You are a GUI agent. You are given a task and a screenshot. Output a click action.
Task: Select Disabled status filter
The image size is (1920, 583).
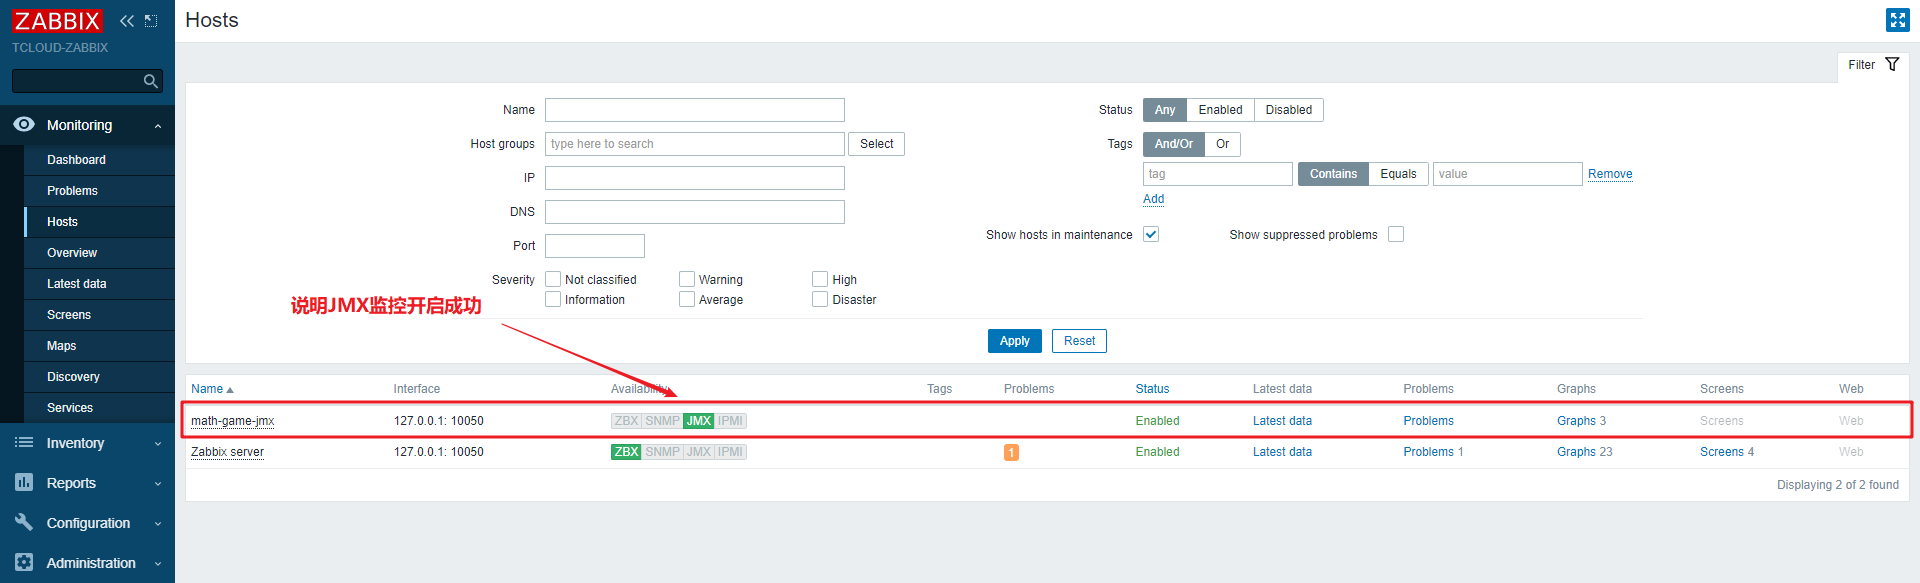tap(1288, 110)
